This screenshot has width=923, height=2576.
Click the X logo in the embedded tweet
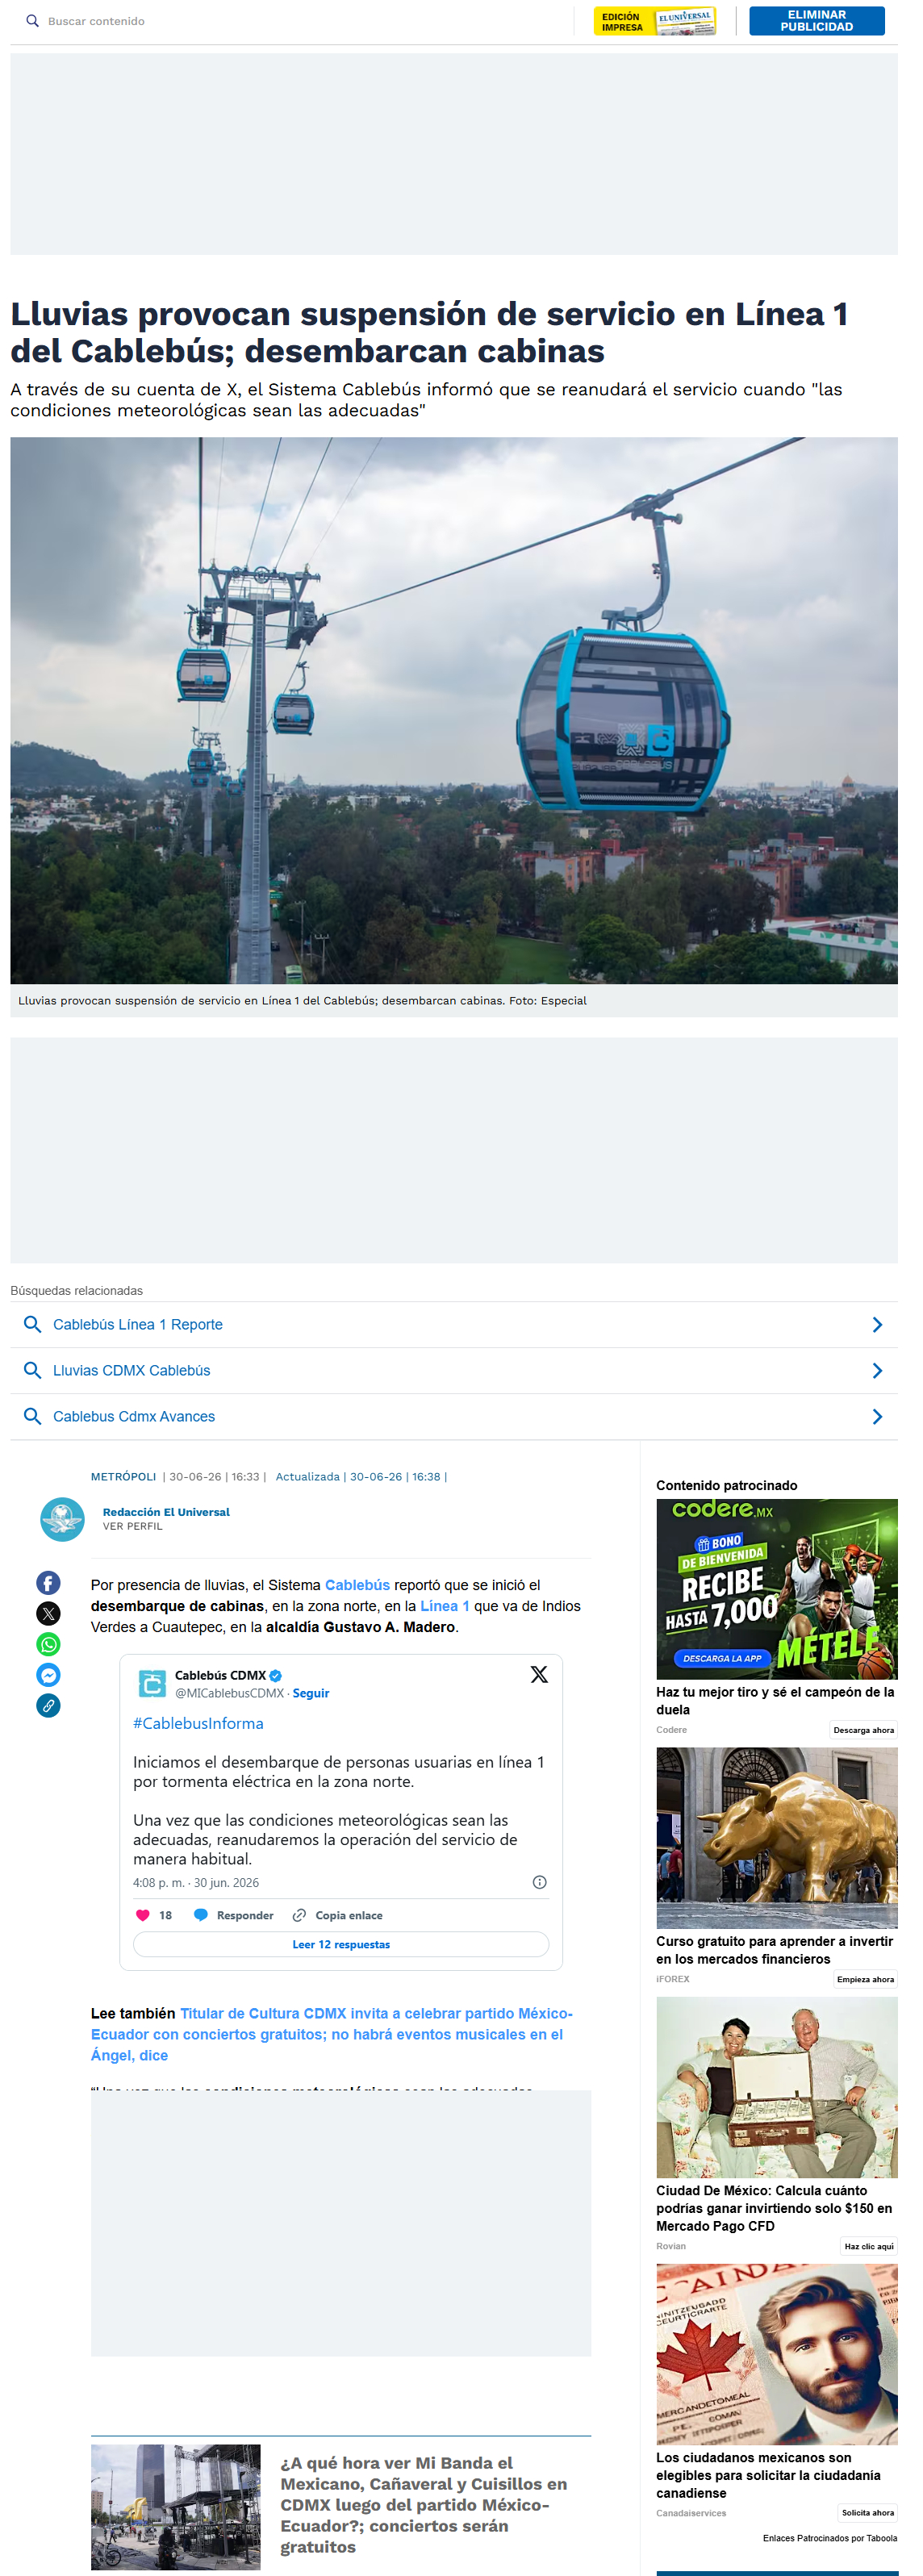[539, 1675]
